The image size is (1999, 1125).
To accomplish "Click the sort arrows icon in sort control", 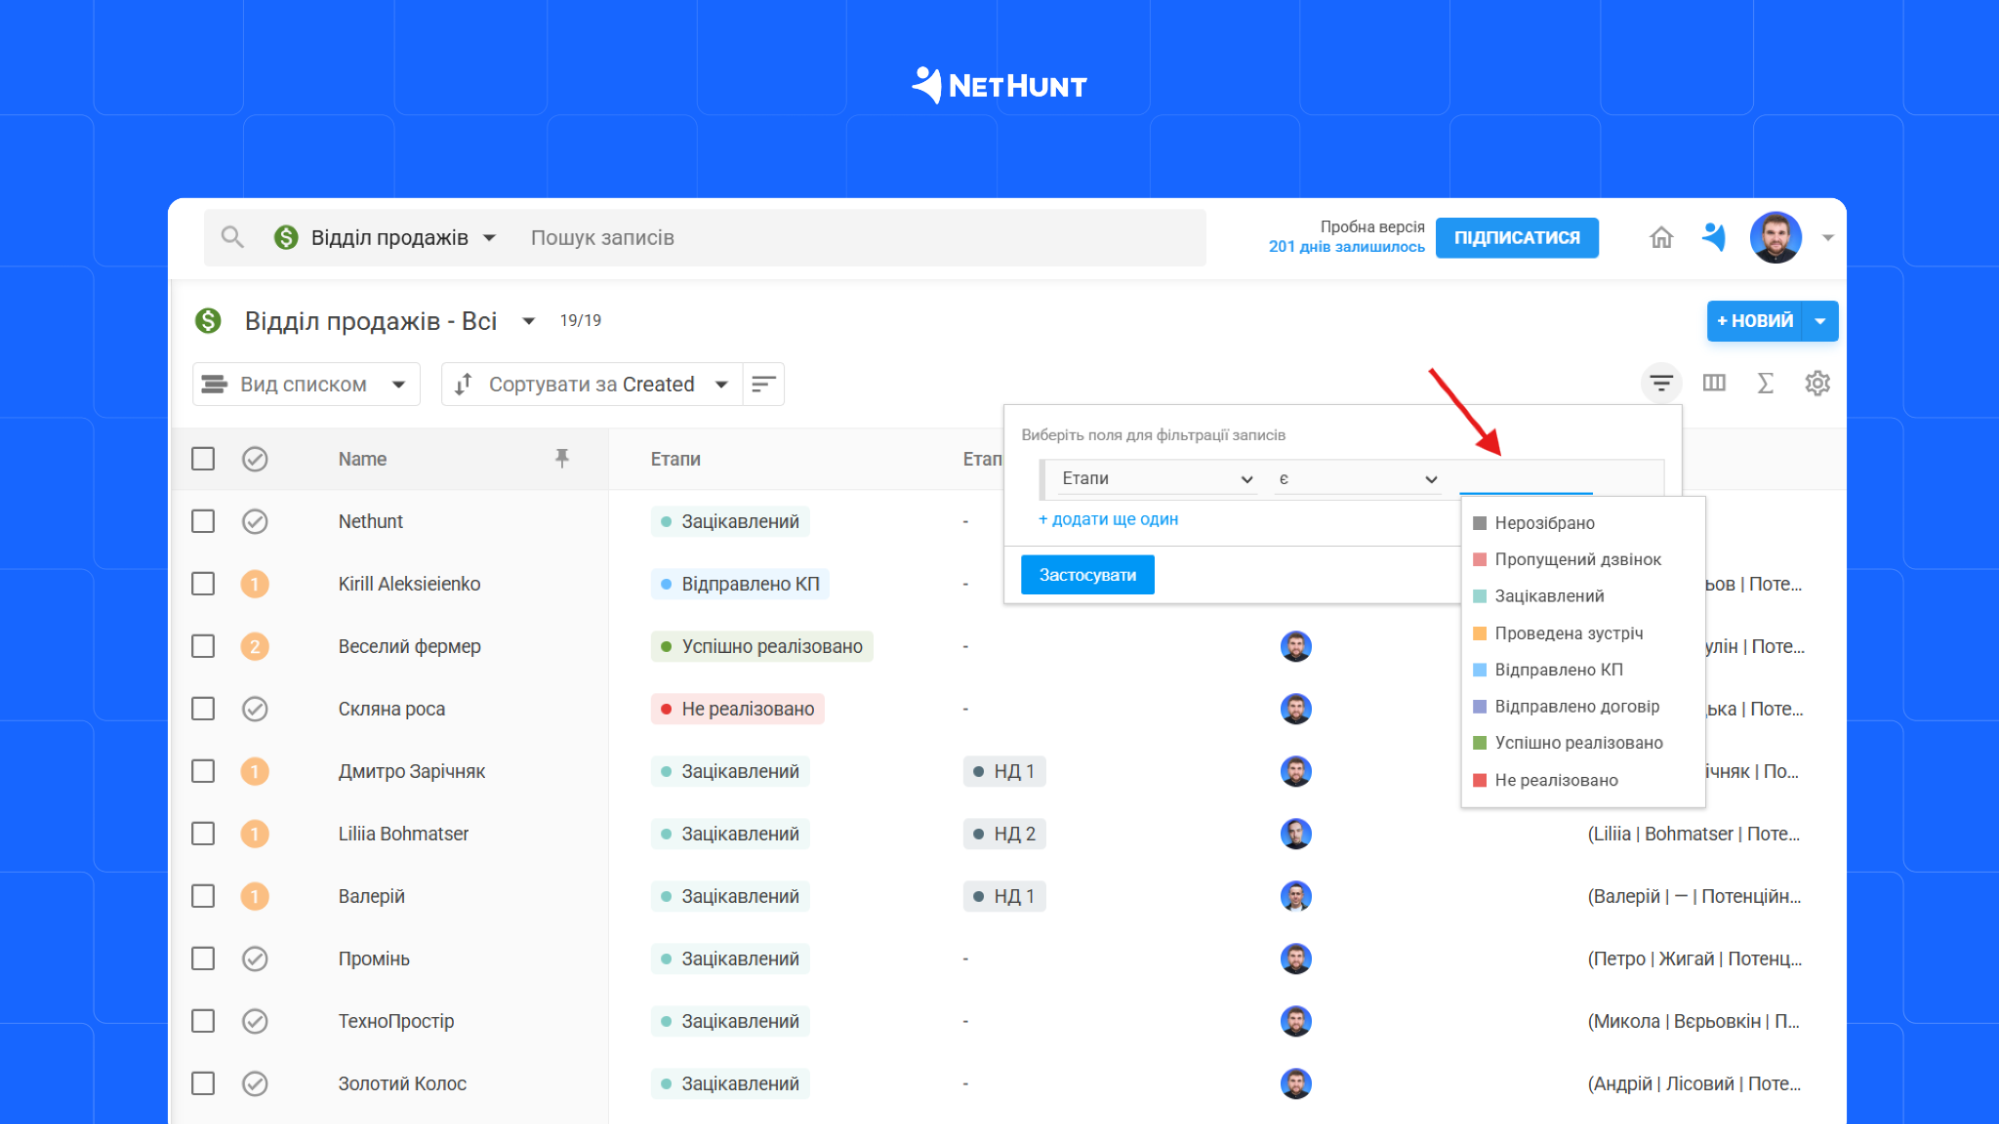I will tap(463, 384).
